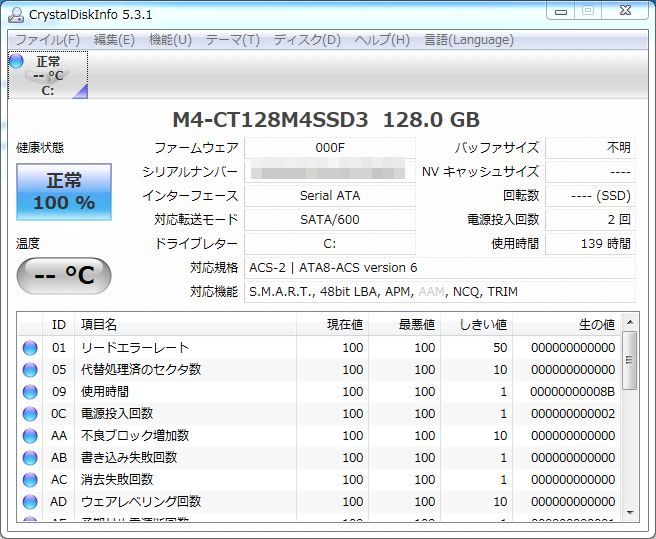Click raw value 000000000002
Screen dimensions: 656x539
point(573,413)
